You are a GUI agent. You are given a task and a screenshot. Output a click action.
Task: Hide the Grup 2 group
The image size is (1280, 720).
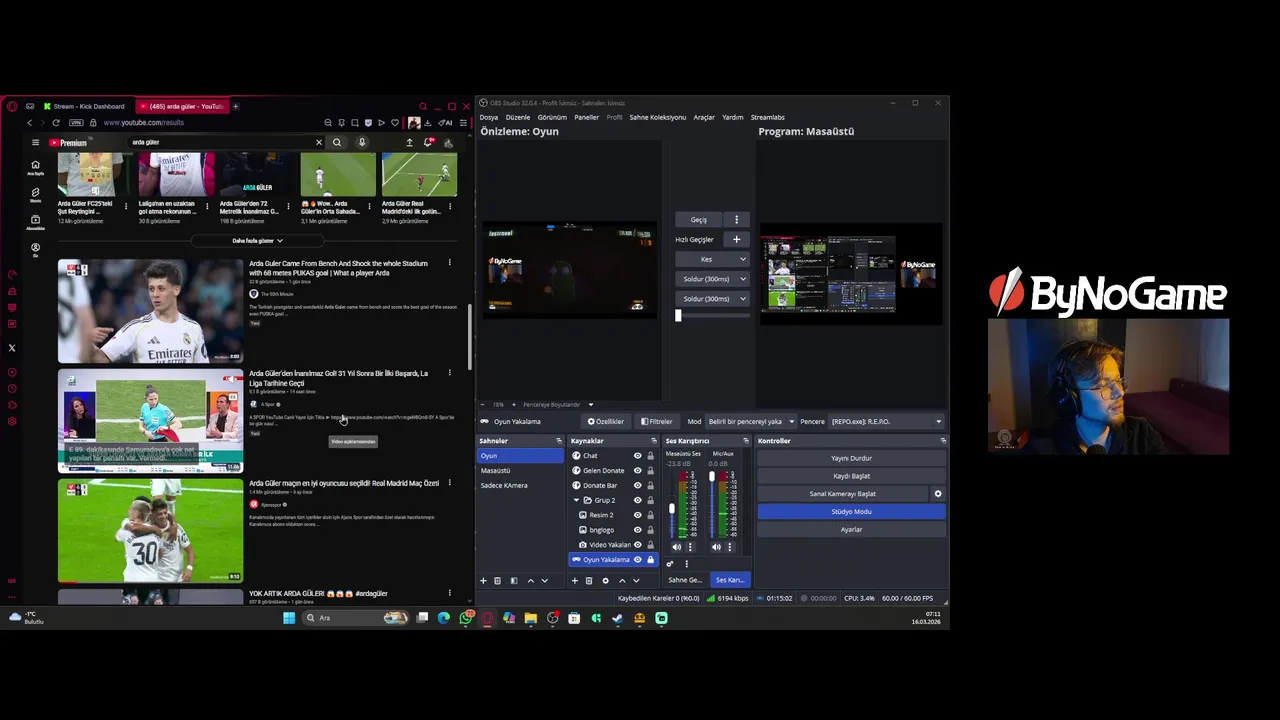637,500
